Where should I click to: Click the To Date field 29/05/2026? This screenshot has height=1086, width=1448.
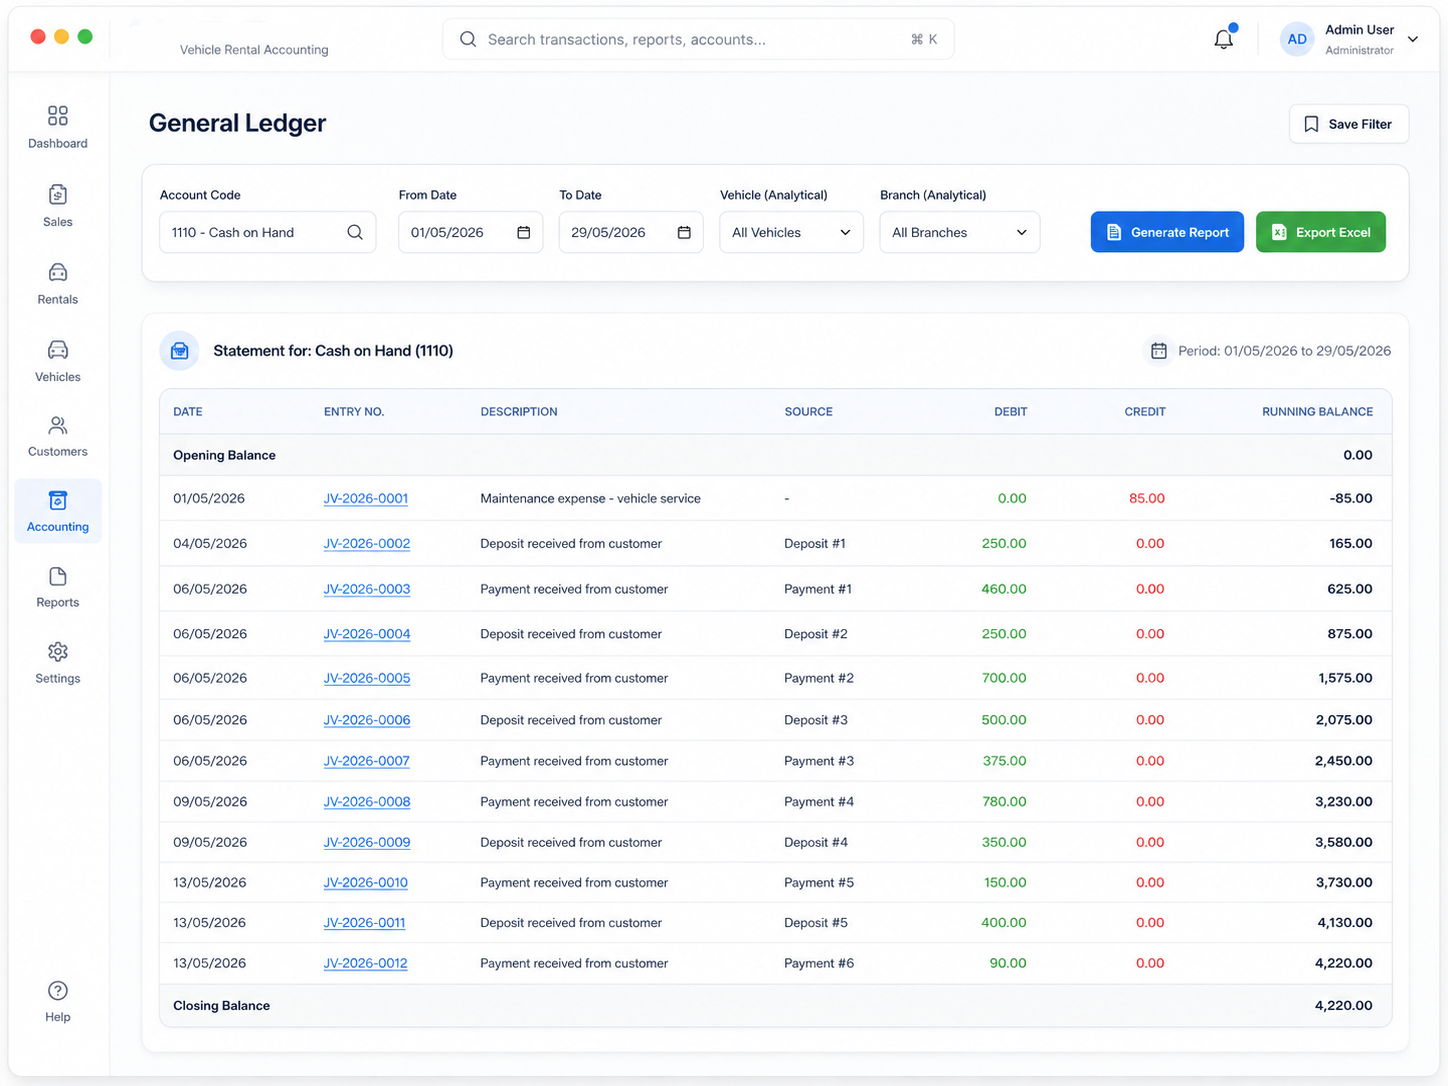[x=631, y=232]
